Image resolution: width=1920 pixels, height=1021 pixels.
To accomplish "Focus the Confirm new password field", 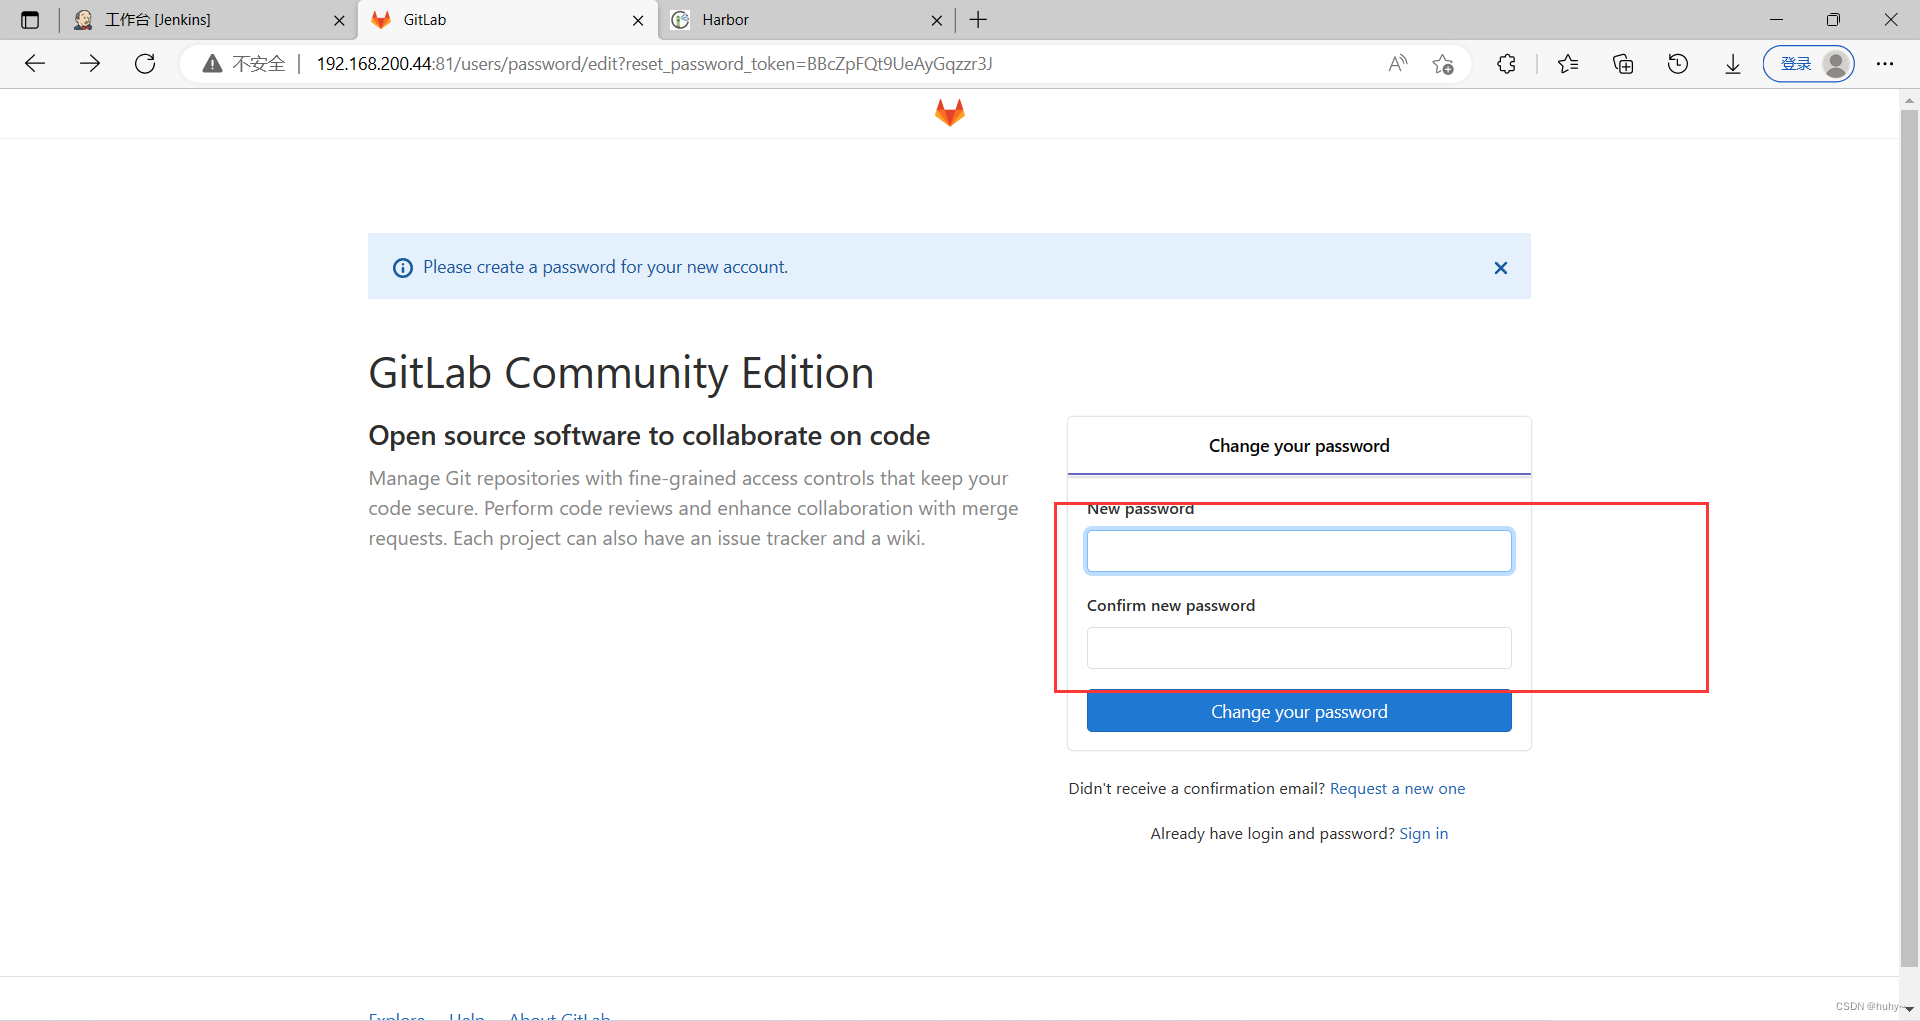I will (x=1299, y=648).
